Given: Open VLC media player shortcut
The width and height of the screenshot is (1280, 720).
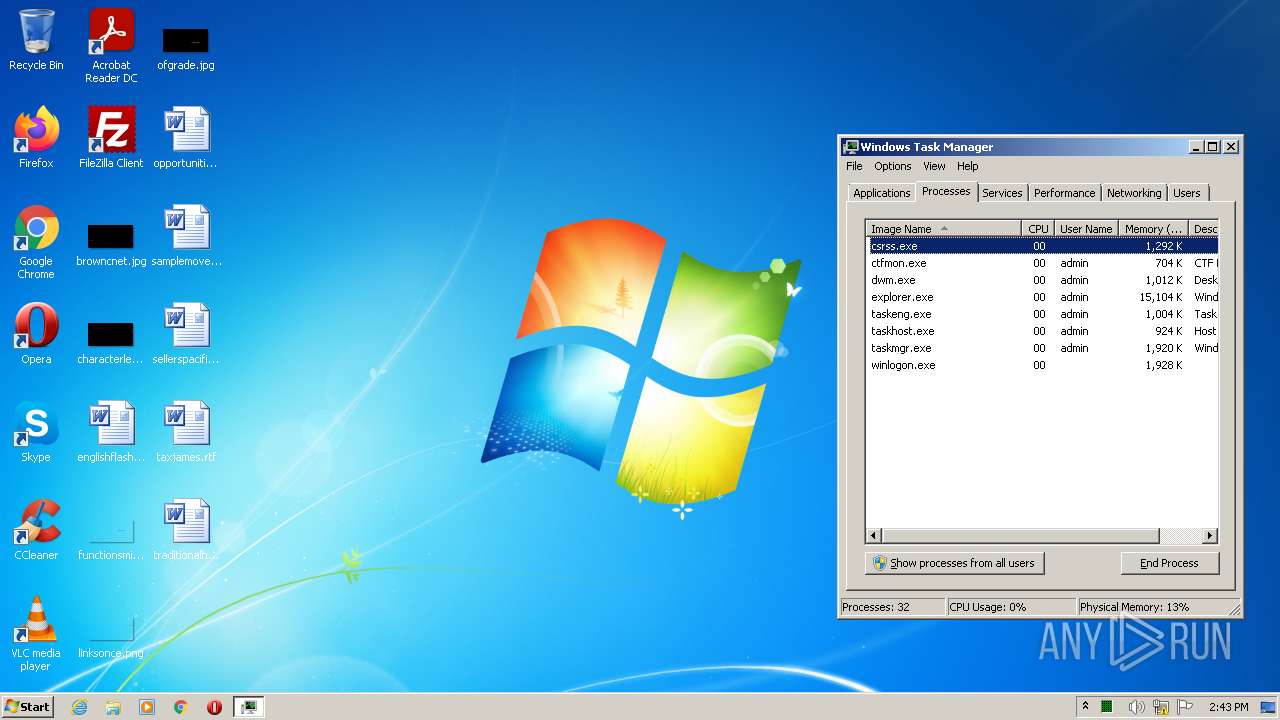Looking at the screenshot, I should [36, 634].
